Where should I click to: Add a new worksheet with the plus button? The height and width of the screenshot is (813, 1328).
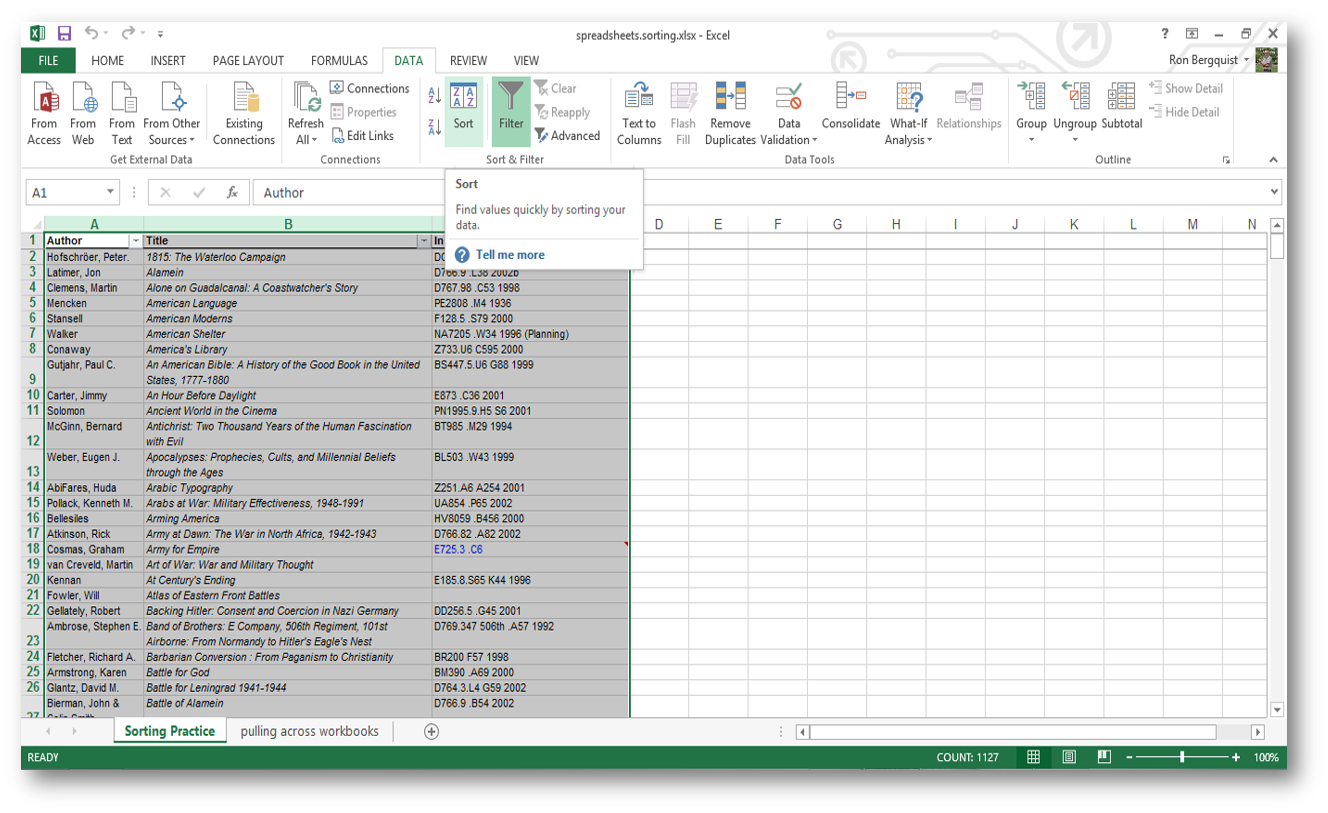click(430, 731)
